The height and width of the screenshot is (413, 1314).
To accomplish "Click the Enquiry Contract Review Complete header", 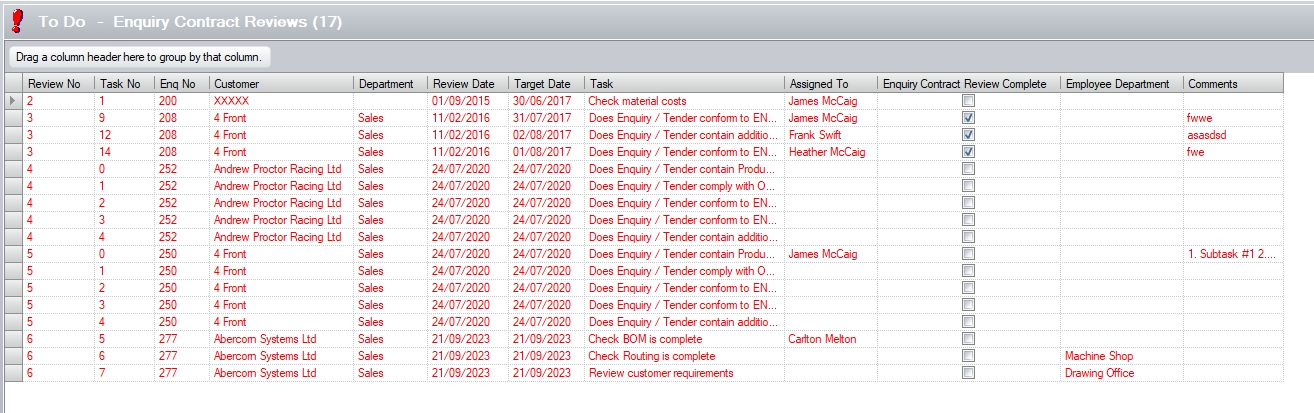I will pos(966,84).
